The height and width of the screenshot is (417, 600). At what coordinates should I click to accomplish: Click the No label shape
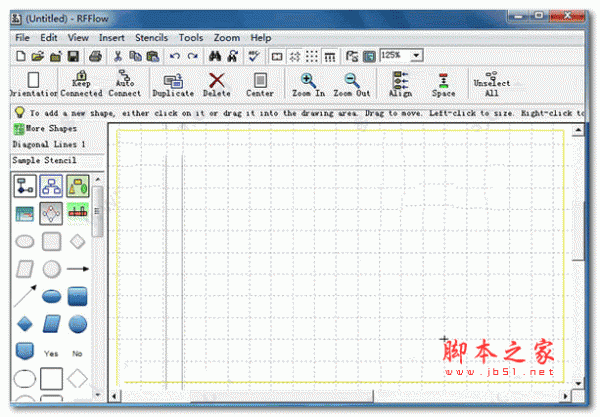pos(78,354)
